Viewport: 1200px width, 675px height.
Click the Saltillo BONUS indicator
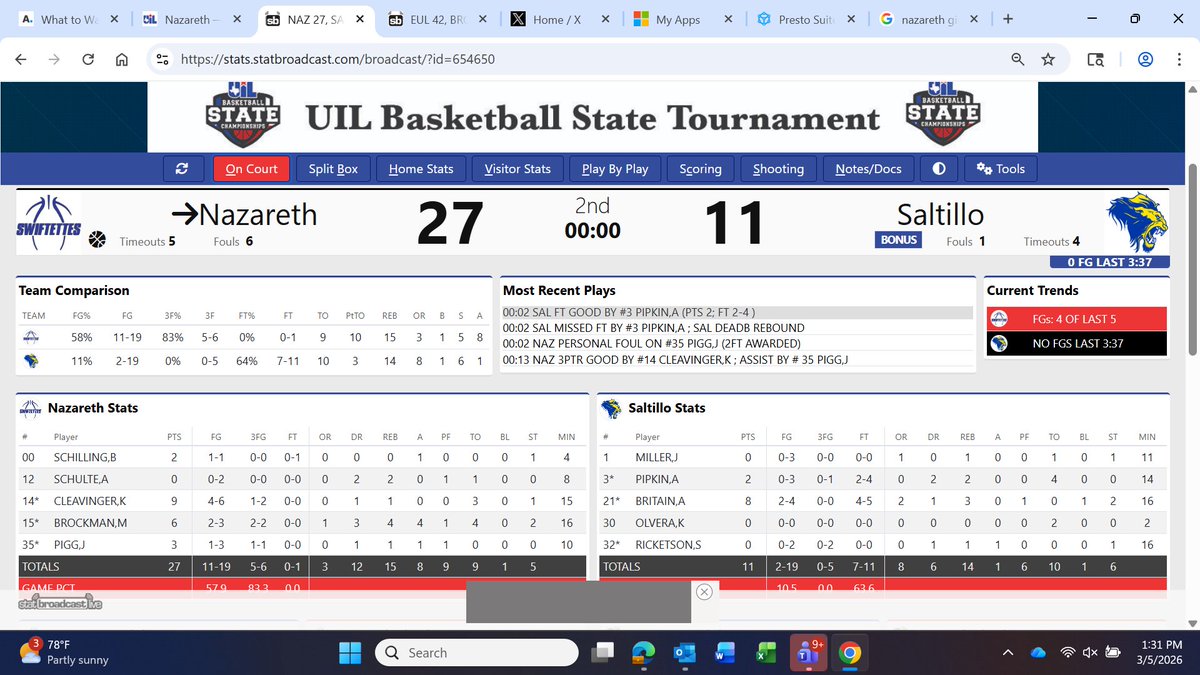click(x=898, y=240)
